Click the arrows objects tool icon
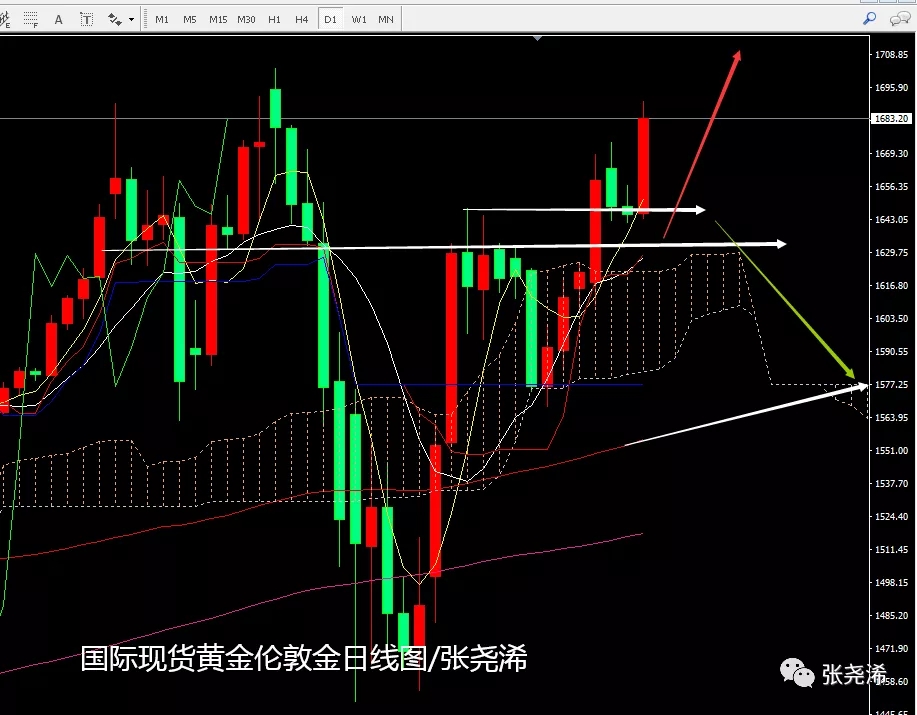 click(115, 19)
